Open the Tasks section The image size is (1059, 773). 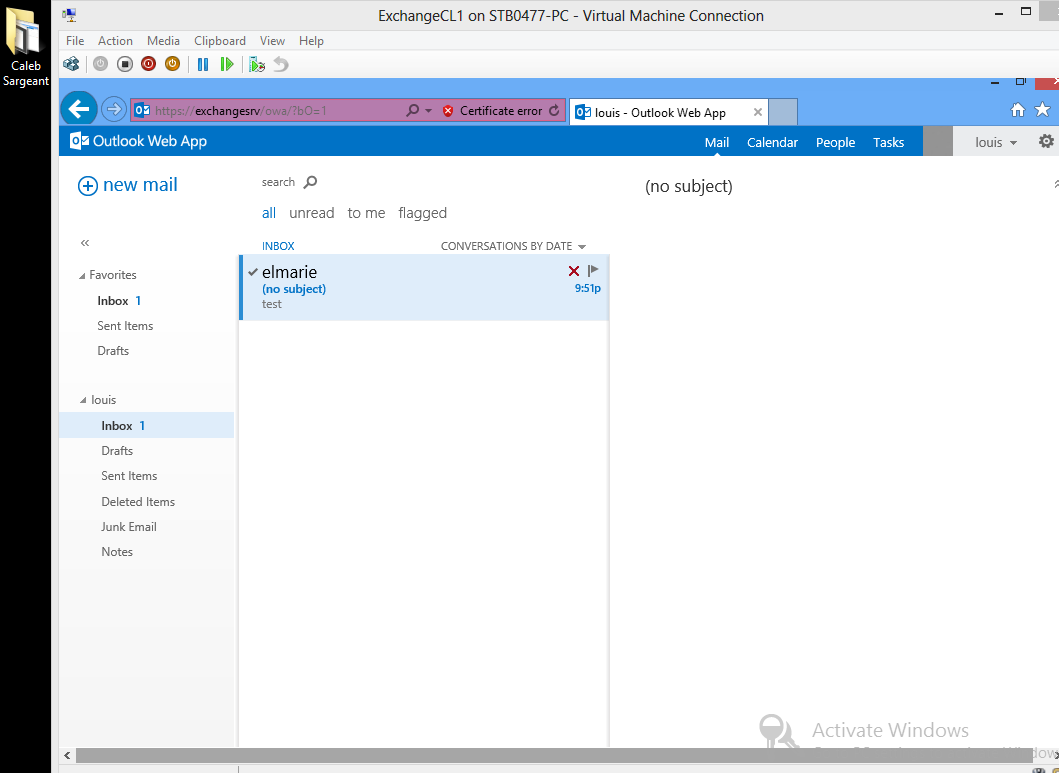(x=888, y=142)
